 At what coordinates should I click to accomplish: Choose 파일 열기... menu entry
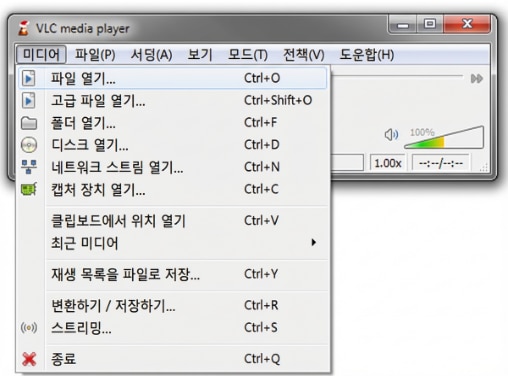coord(173,78)
